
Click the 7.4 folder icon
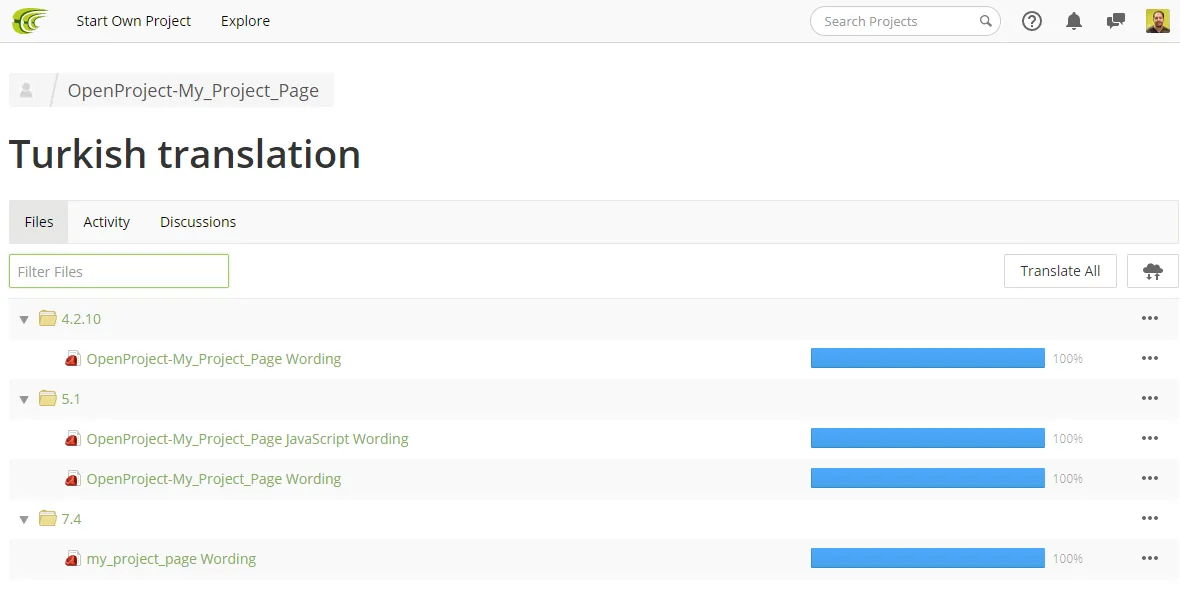(x=47, y=518)
